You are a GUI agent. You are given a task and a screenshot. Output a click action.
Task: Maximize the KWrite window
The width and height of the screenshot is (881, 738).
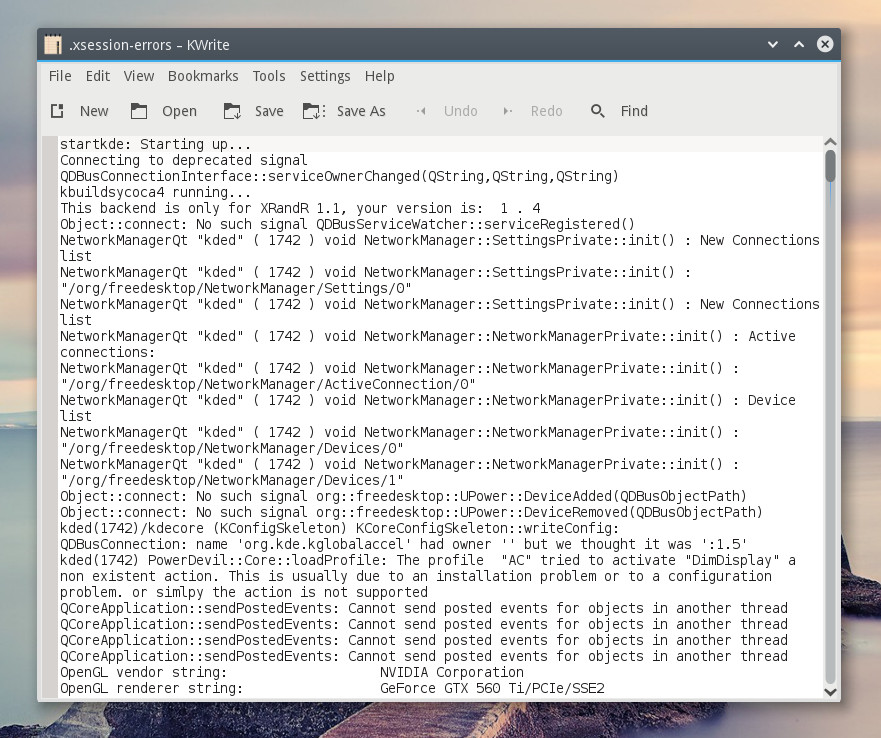coord(799,44)
